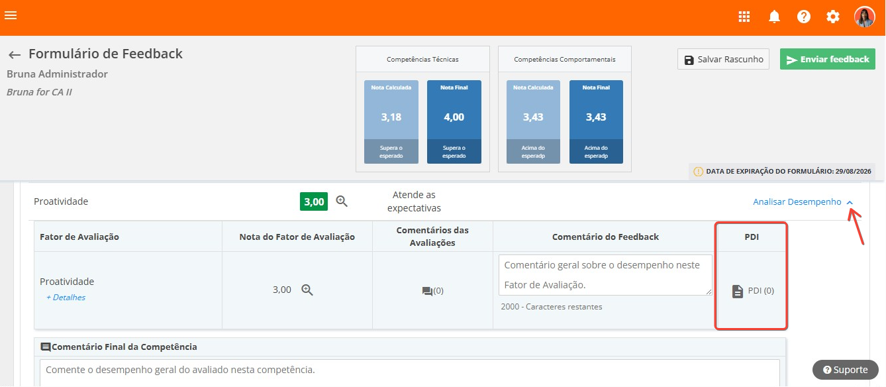Check notifications bell icon
The height and width of the screenshot is (387, 886).
pyautogui.click(x=774, y=17)
